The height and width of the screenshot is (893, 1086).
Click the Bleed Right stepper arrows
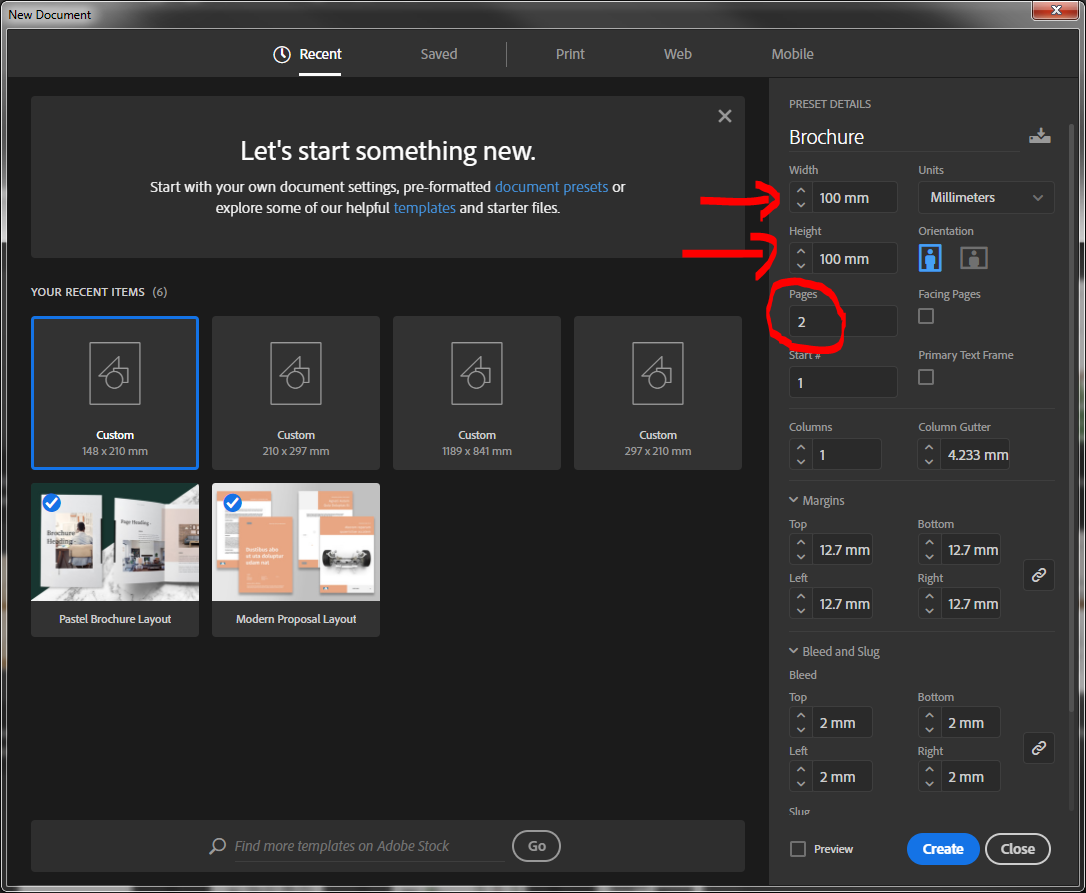929,777
